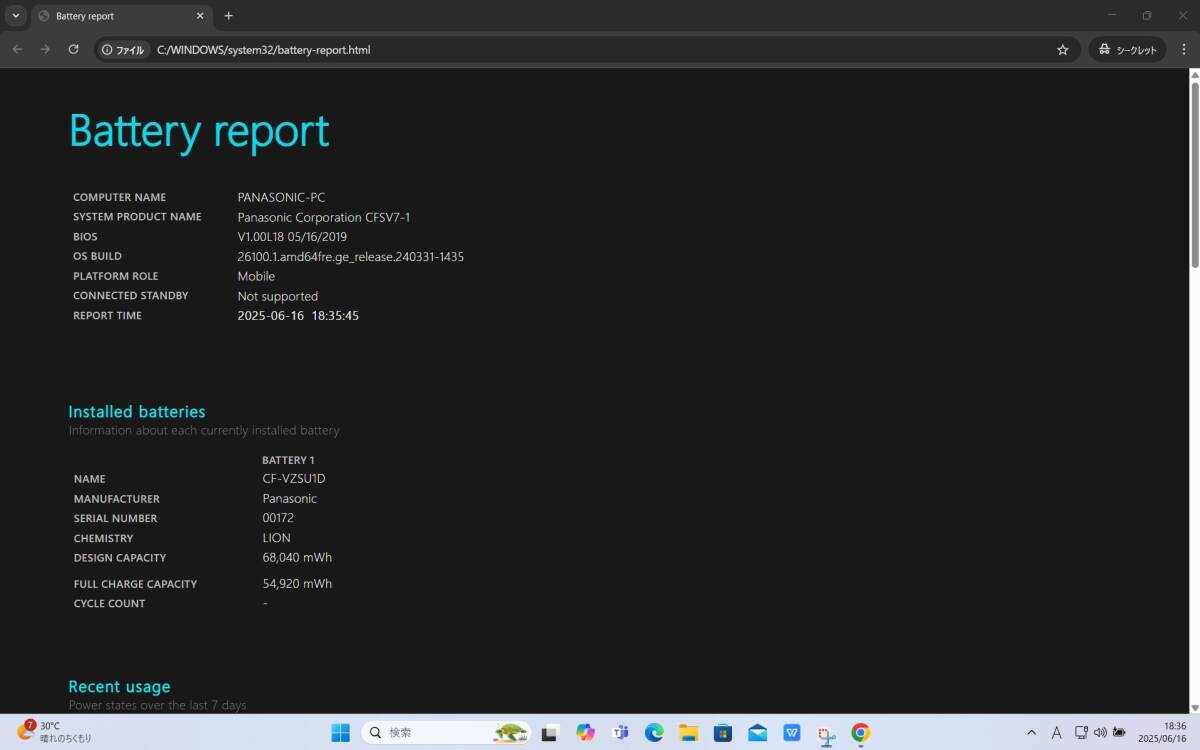Open Microsoft Edge from the taskbar
The image size is (1200, 750).
(x=654, y=733)
